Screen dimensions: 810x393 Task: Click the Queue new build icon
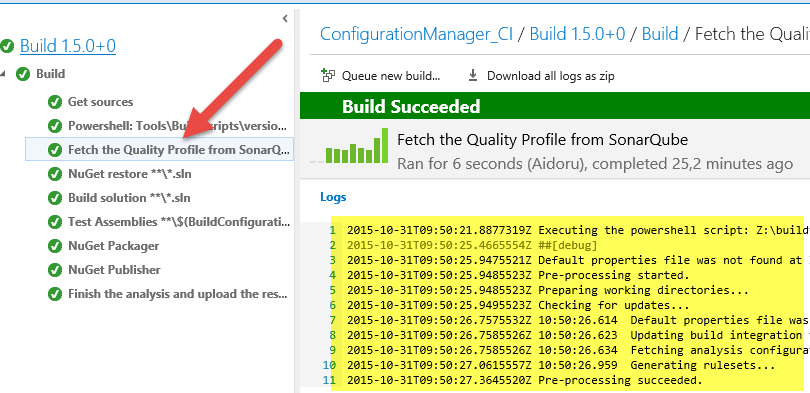click(328, 75)
